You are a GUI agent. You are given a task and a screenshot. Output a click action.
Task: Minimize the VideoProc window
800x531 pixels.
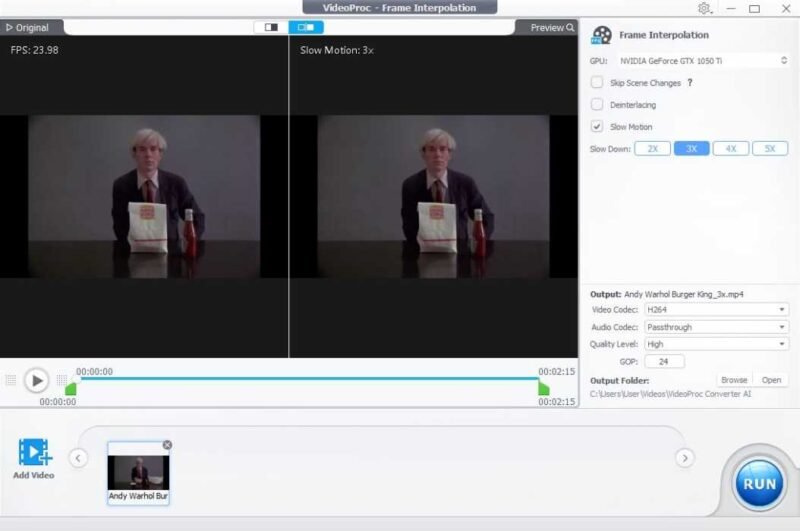(731, 9)
